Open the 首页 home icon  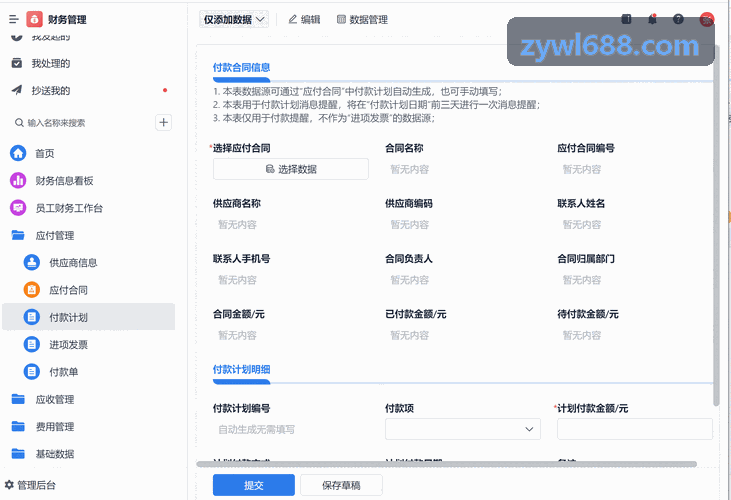click(x=18, y=153)
